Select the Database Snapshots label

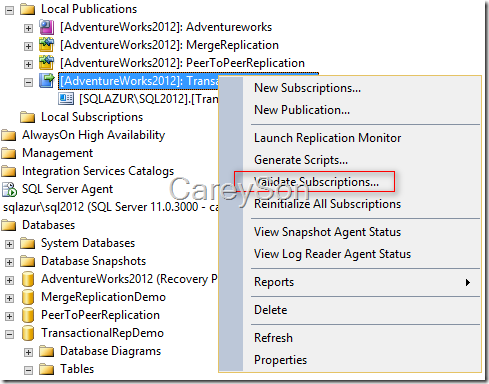[94, 261]
